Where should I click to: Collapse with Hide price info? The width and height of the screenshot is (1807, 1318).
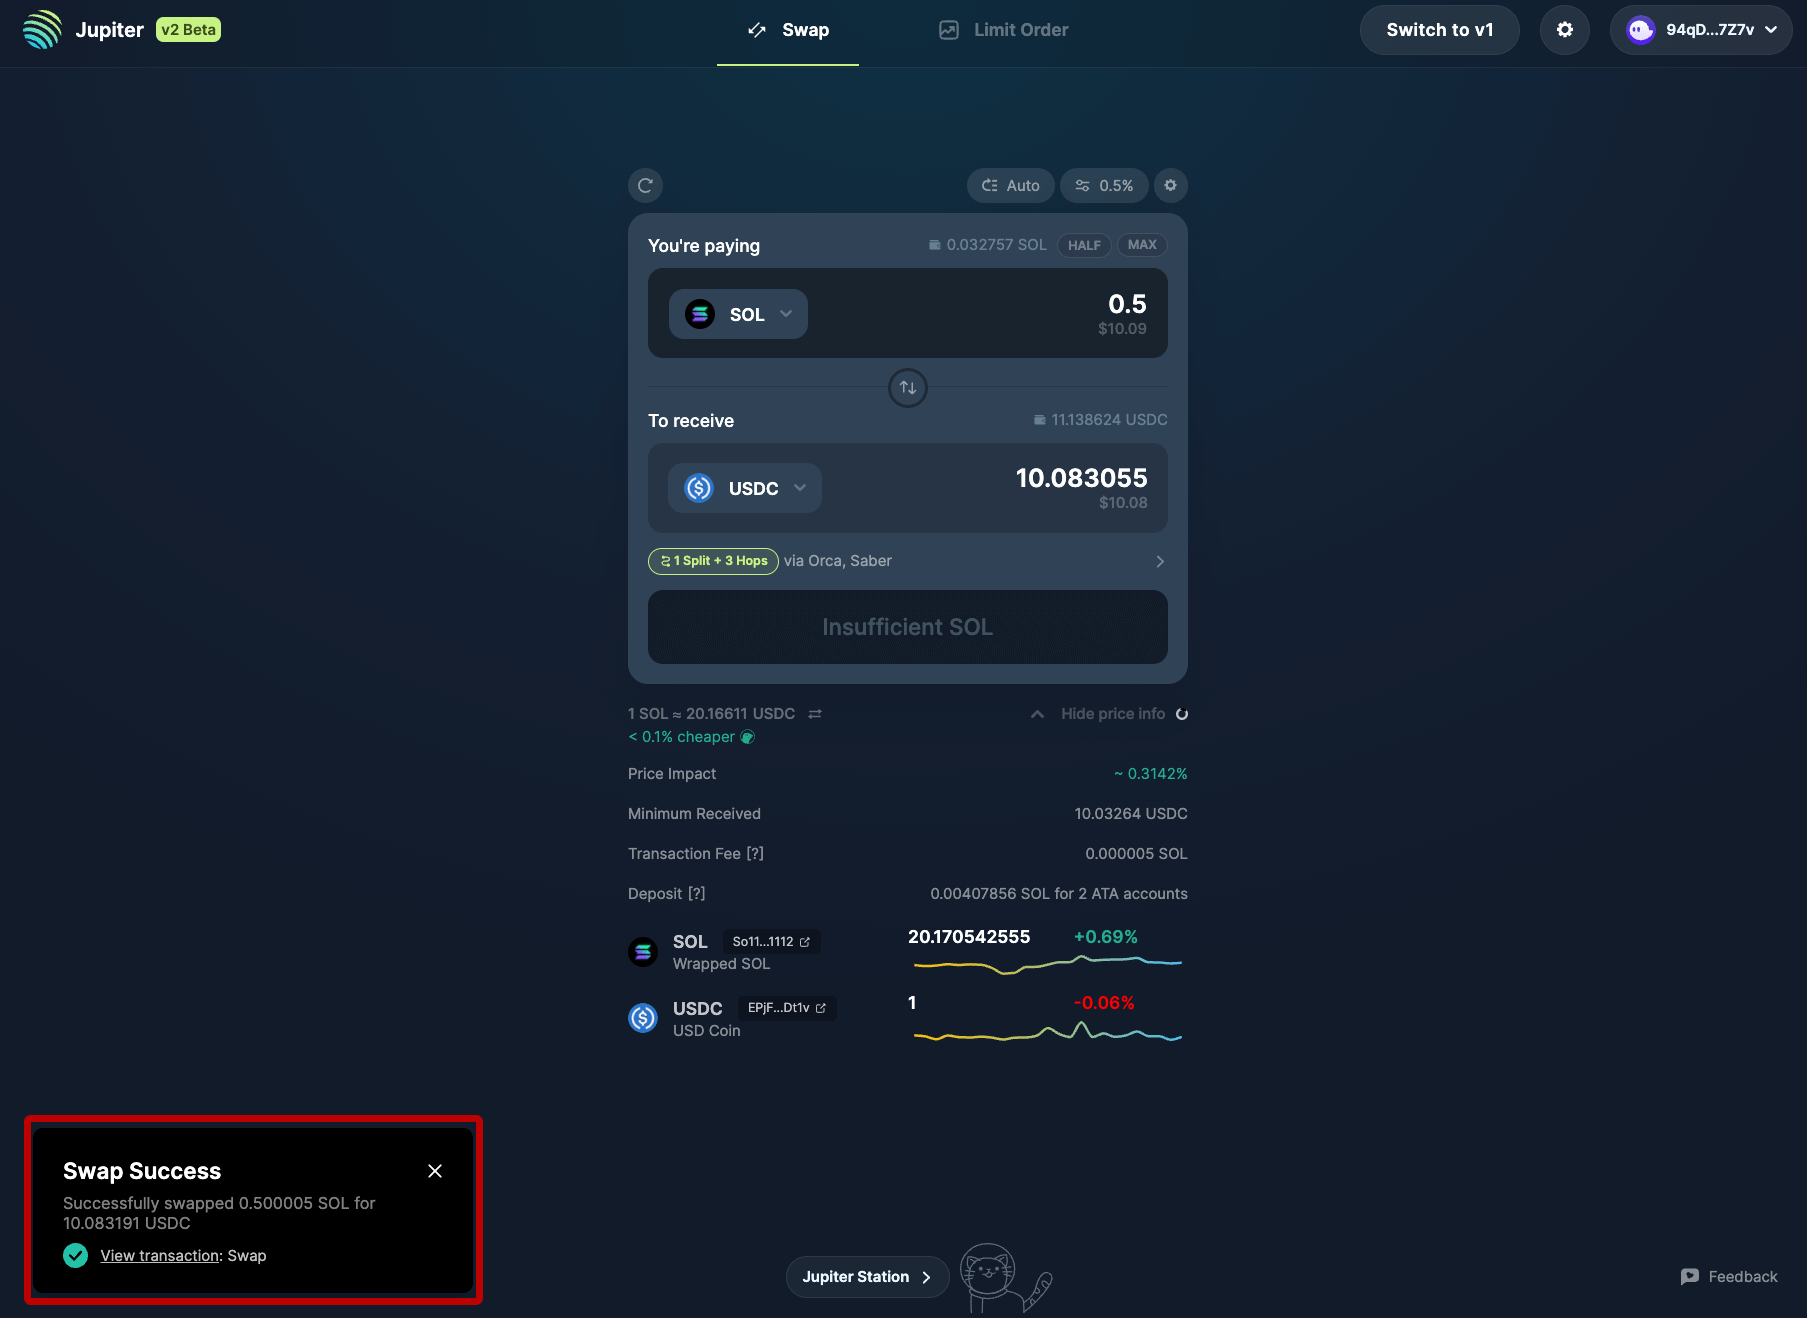(1098, 714)
